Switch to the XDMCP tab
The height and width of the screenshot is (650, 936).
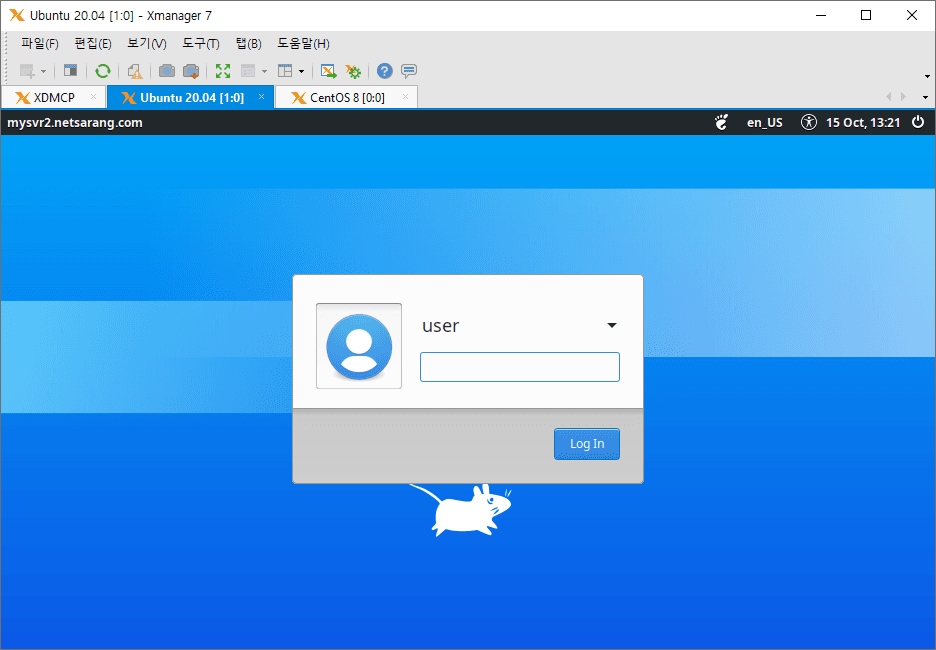[53, 97]
